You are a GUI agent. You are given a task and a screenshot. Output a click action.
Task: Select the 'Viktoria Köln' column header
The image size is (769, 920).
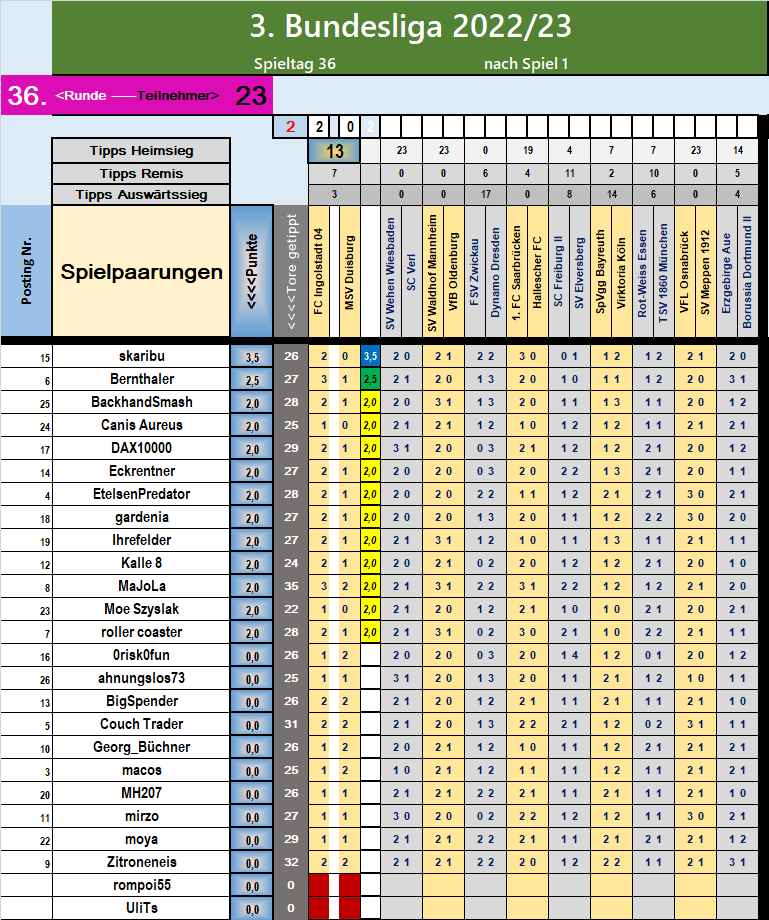point(621,271)
